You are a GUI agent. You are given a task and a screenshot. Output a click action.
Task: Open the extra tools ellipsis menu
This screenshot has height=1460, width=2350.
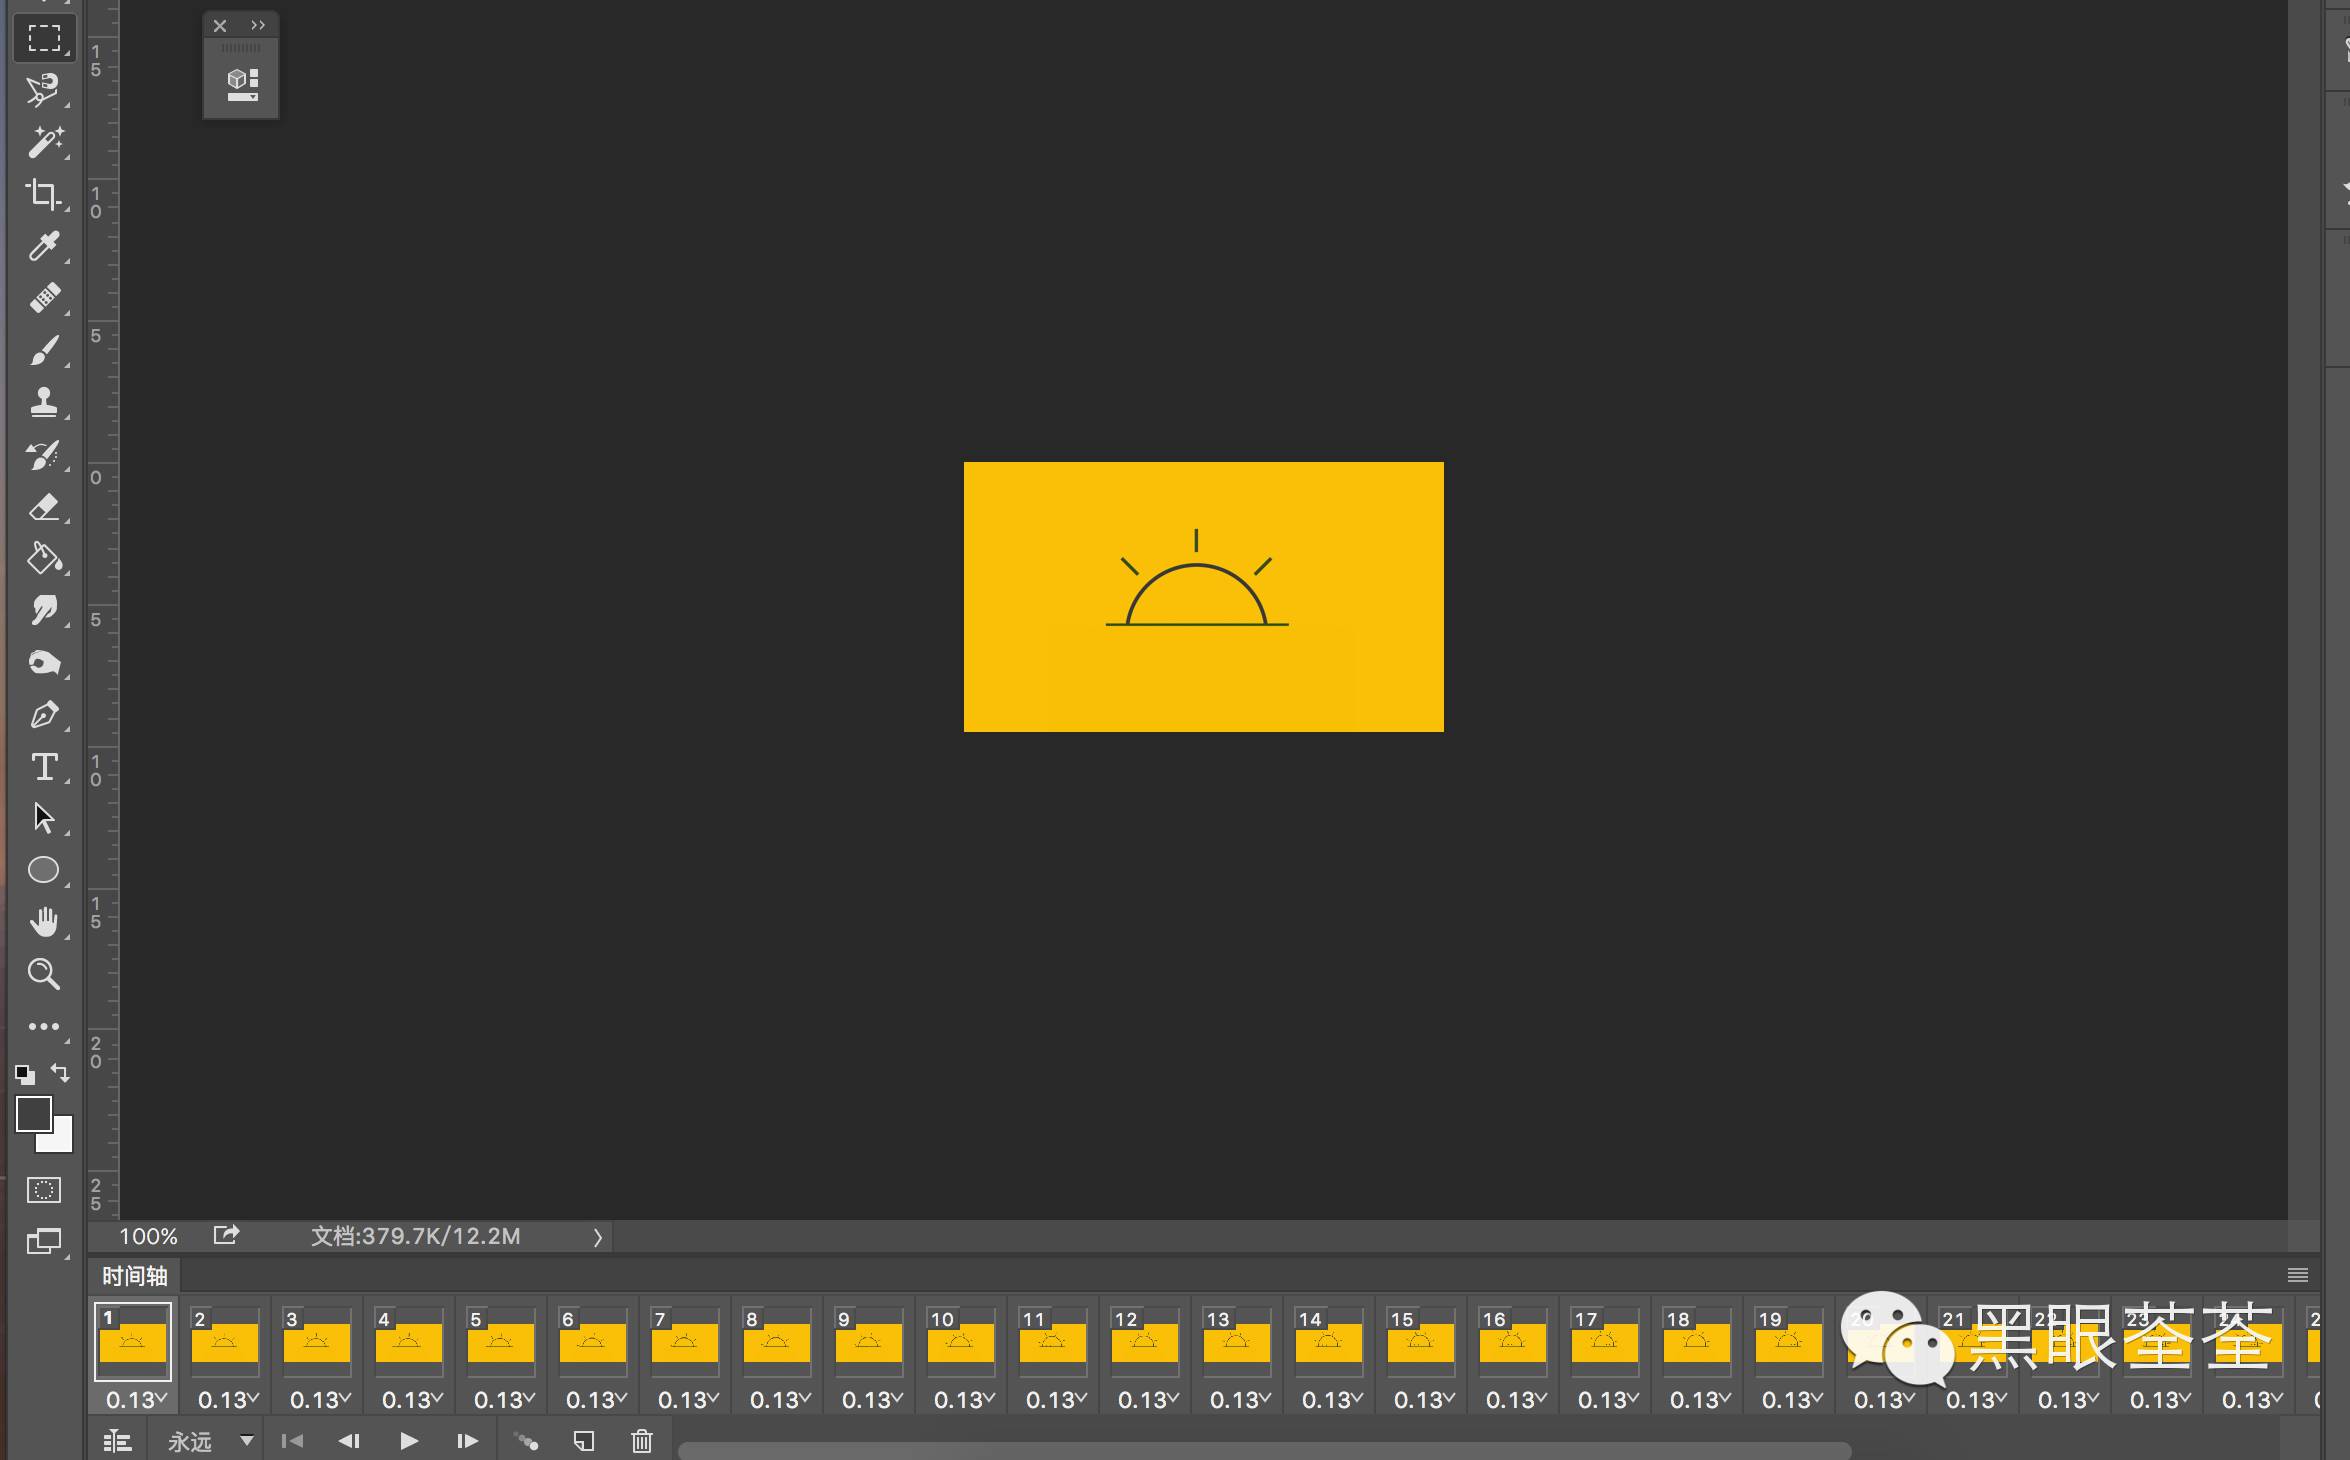(44, 1027)
